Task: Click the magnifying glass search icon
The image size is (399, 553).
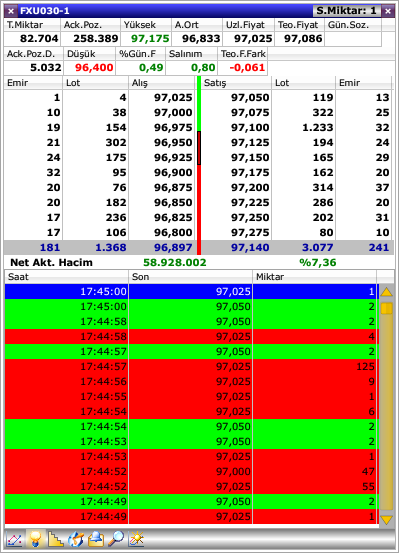Action: (x=116, y=540)
